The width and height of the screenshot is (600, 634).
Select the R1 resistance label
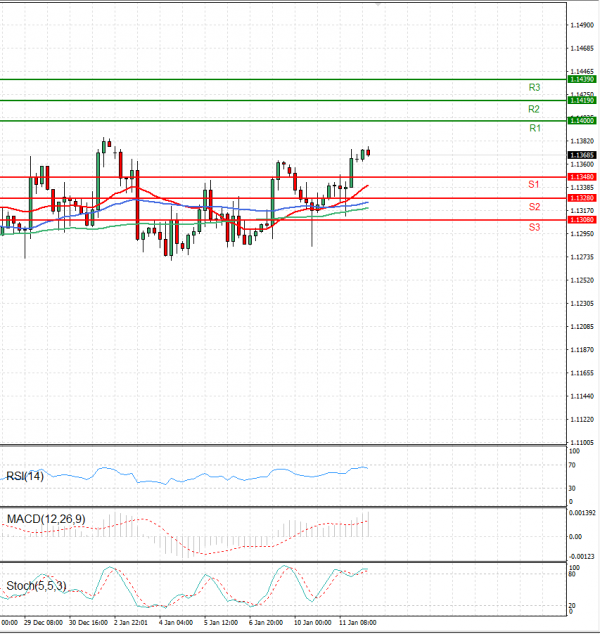[x=535, y=128]
